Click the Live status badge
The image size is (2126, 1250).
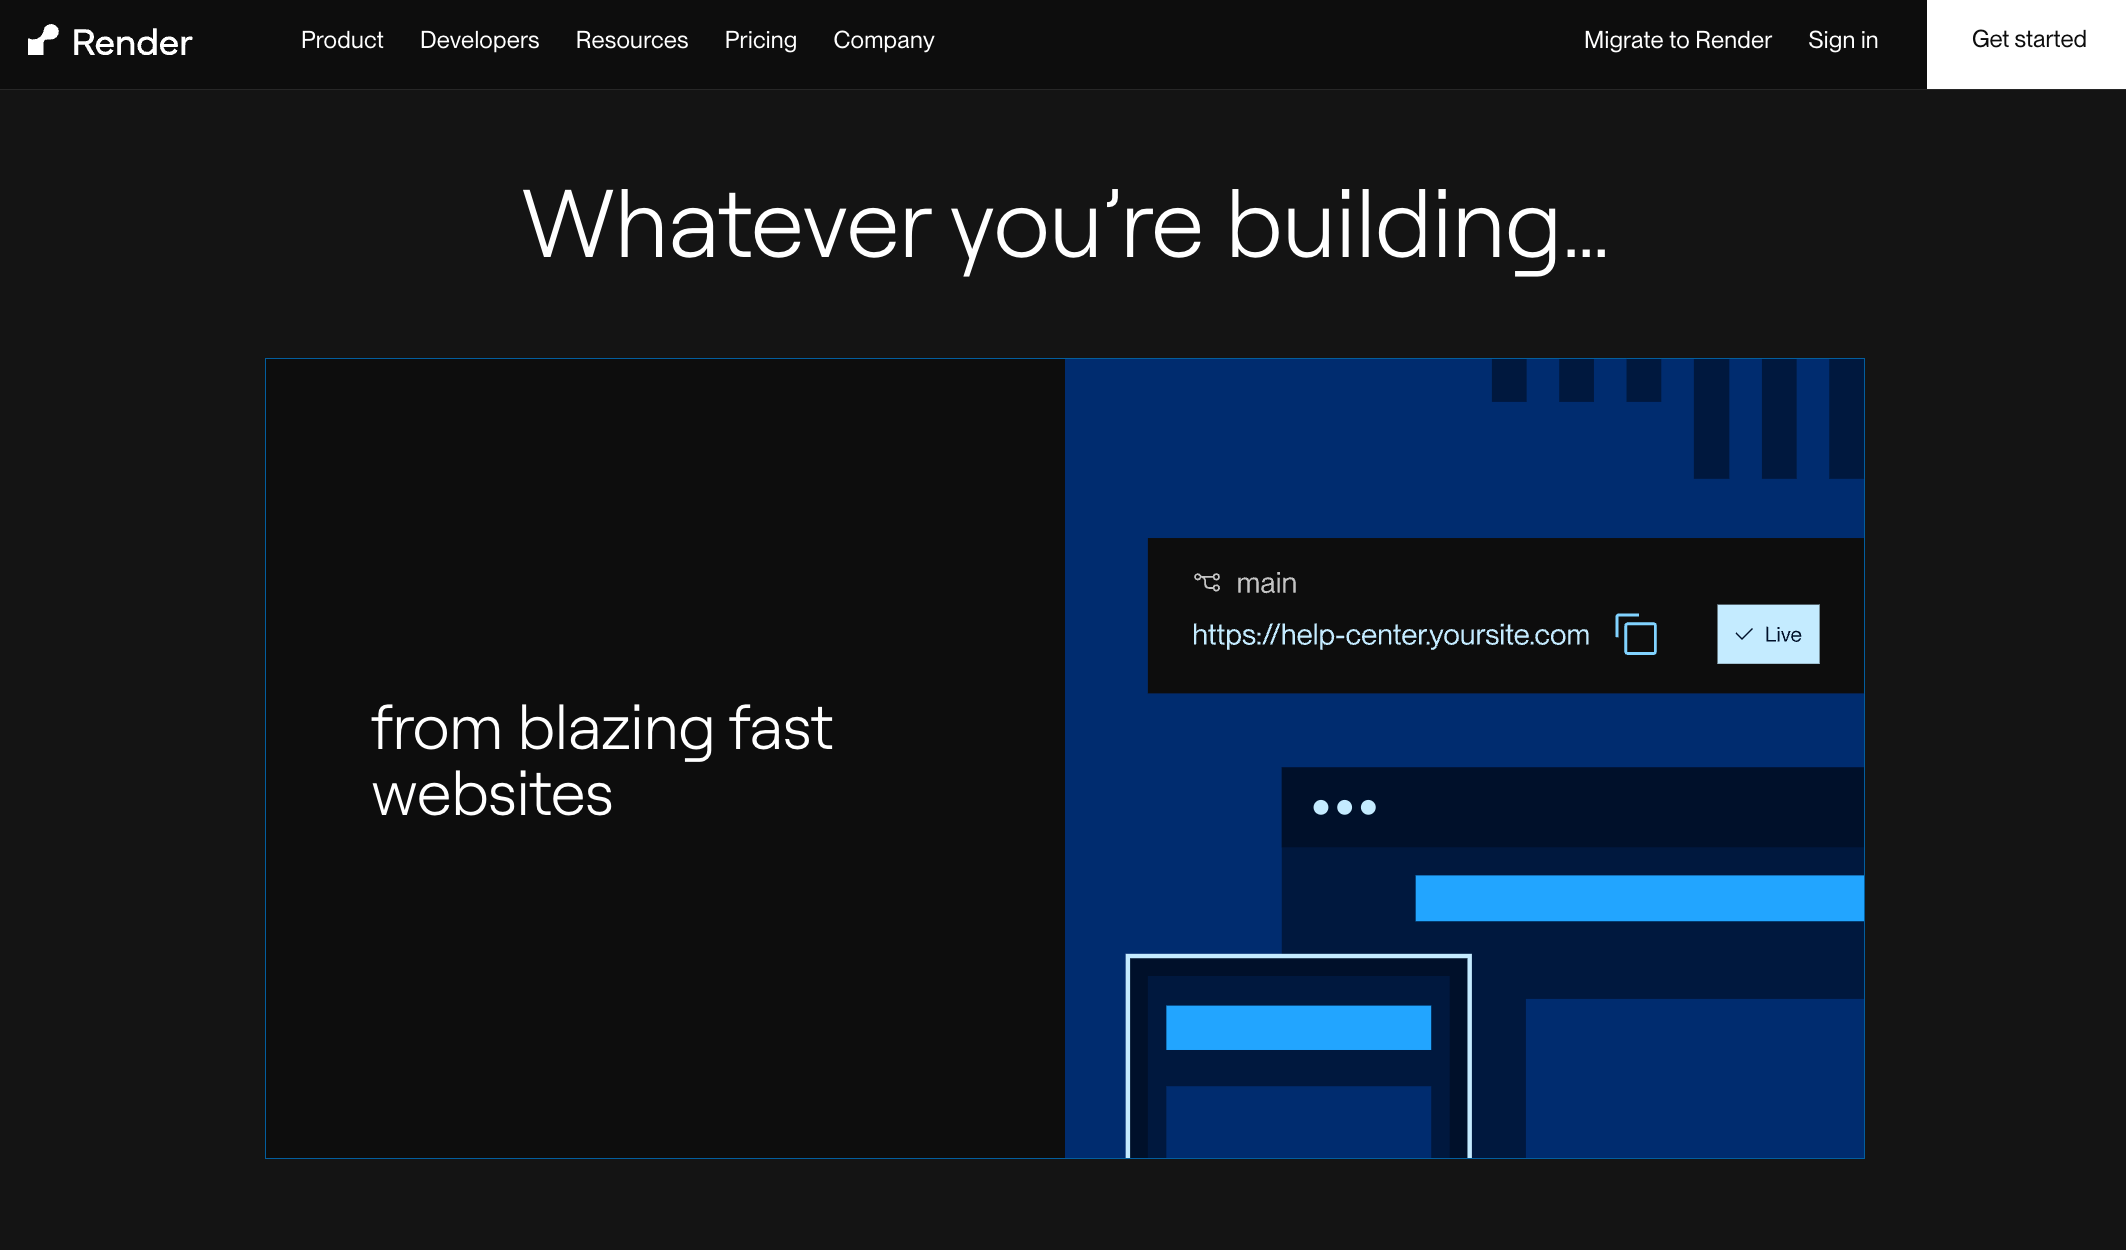(1768, 634)
